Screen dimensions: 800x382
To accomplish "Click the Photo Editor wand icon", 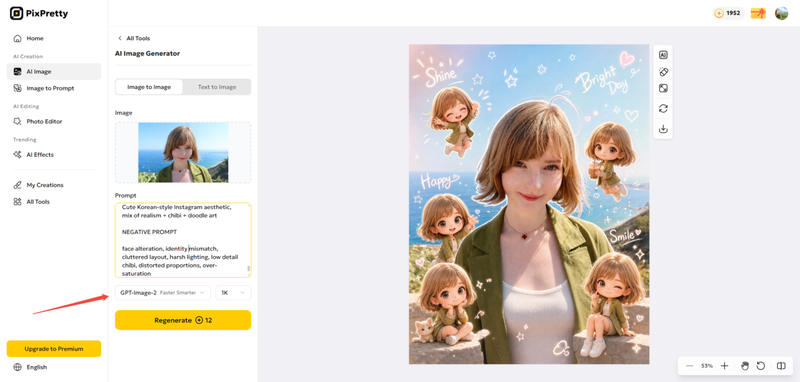I will (x=17, y=121).
